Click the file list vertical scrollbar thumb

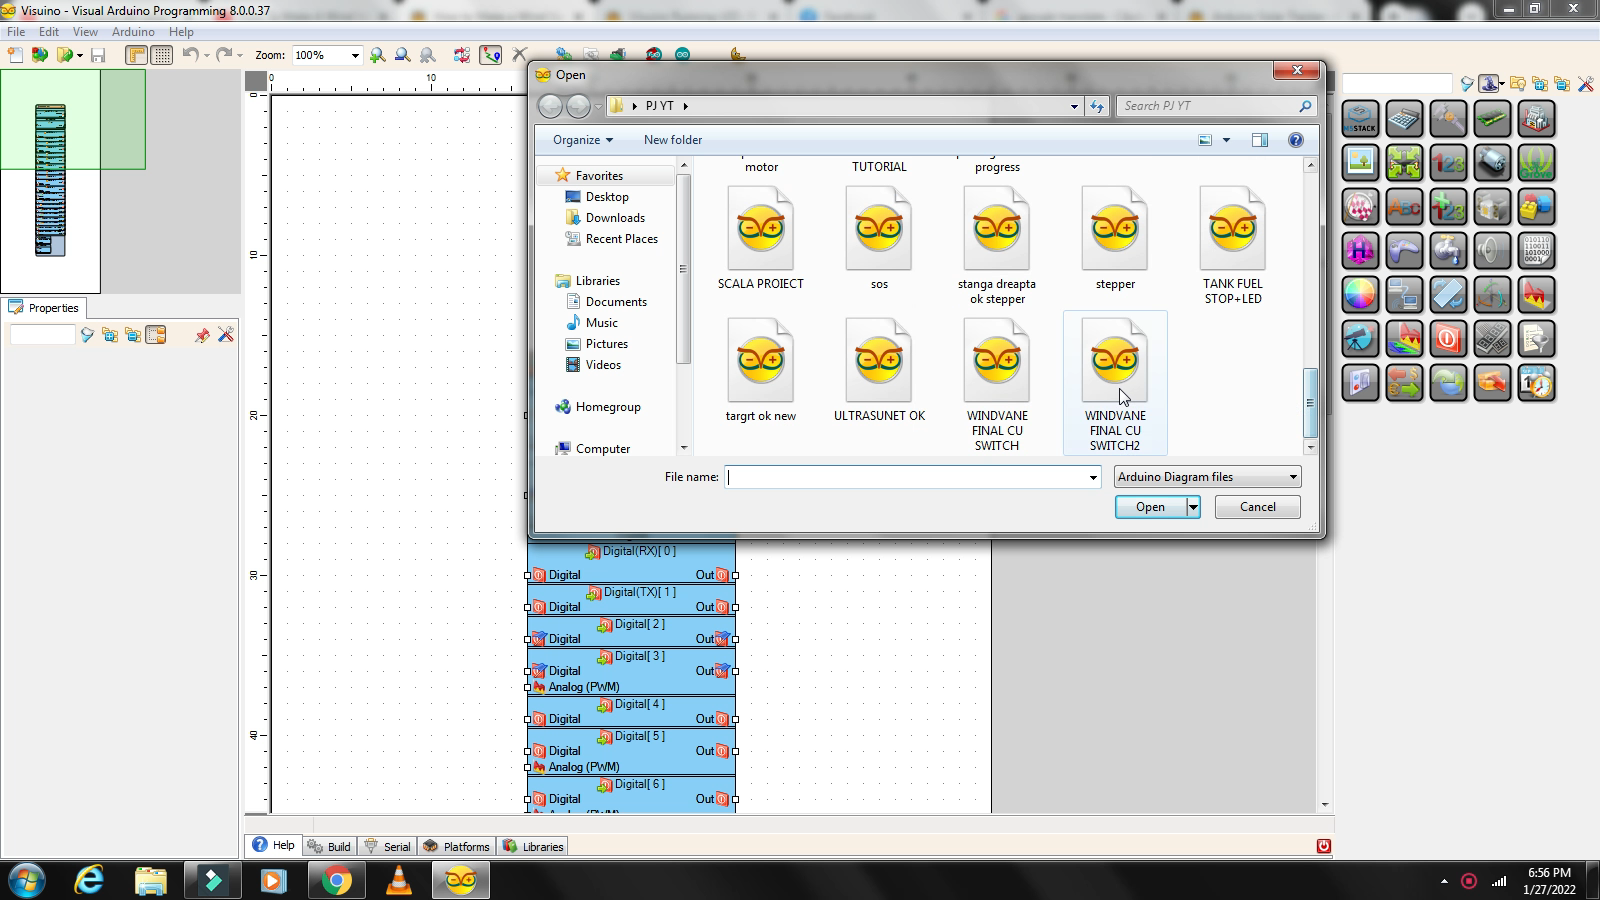pyautogui.click(x=1310, y=402)
